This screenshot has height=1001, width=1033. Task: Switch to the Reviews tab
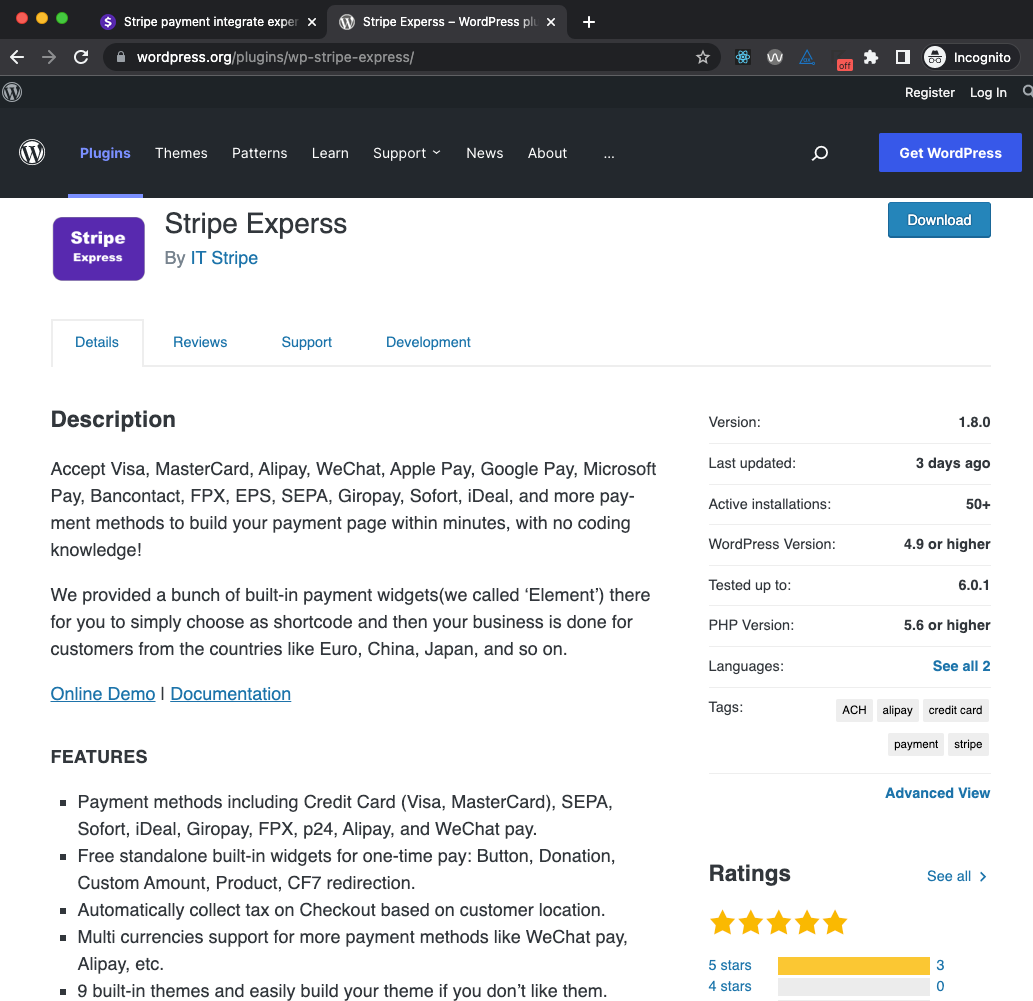click(200, 342)
